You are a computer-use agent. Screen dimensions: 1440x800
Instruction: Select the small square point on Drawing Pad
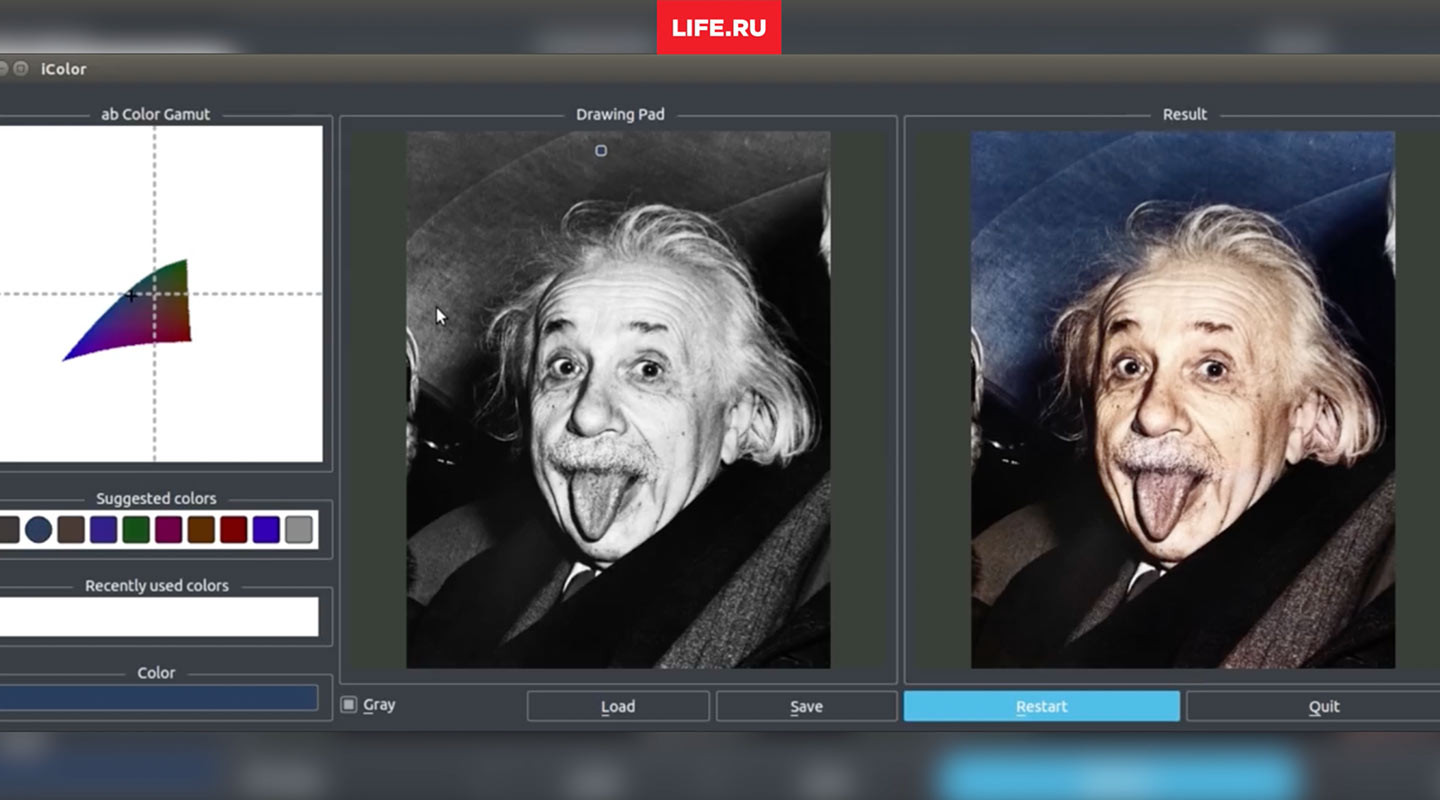tap(601, 151)
